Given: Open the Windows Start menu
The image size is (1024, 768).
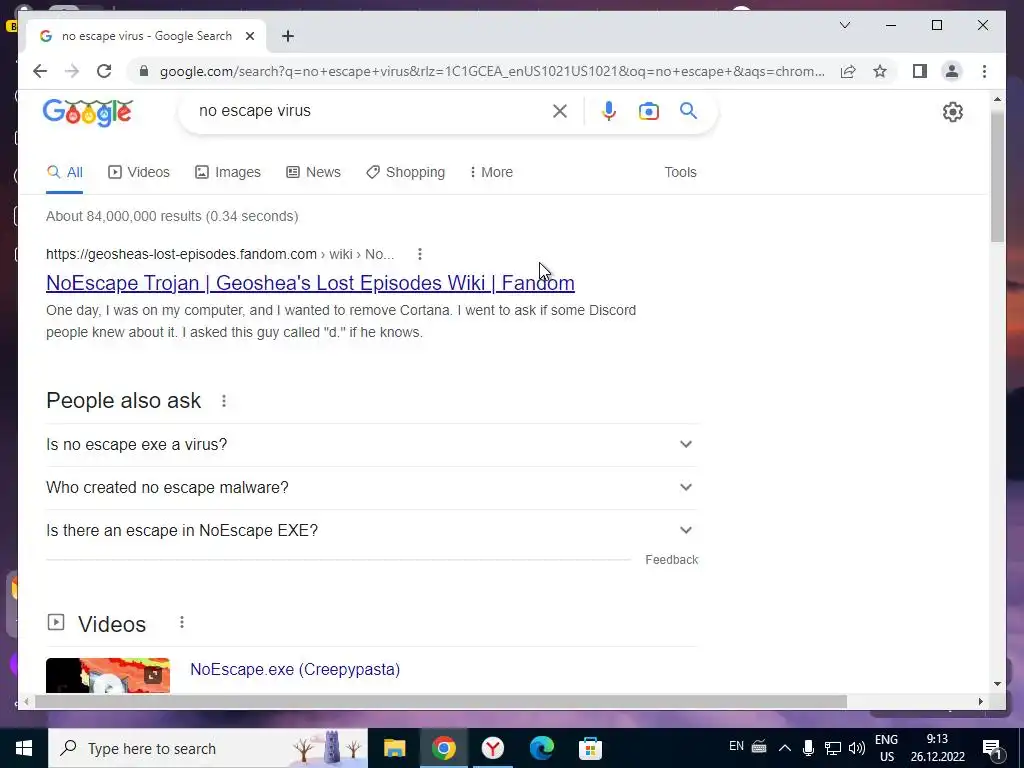Looking at the screenshot, I should (x=24, y=748).
